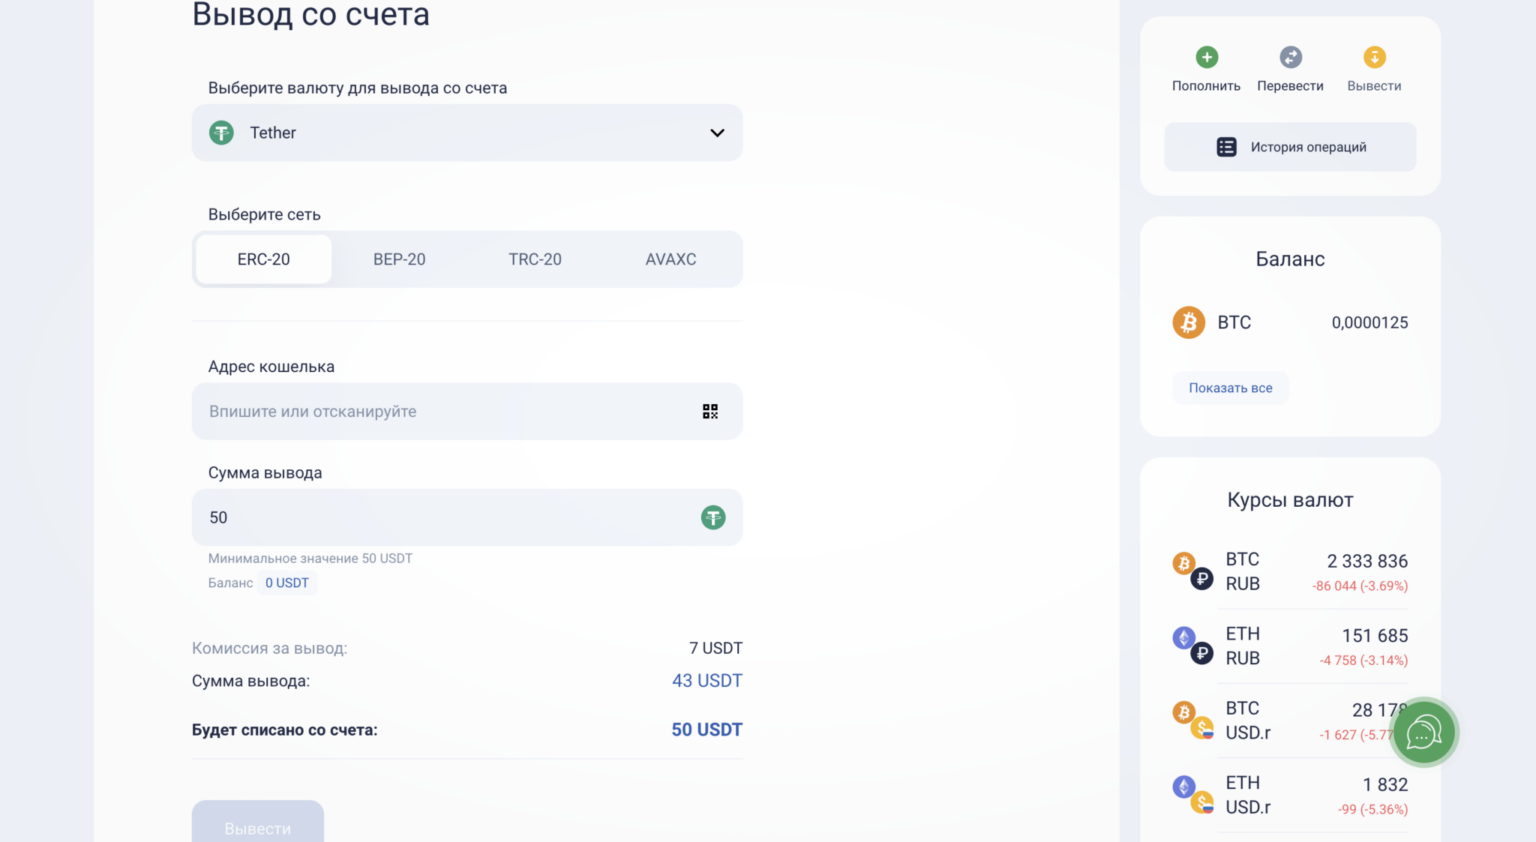Click the wallet address input field
The height and width of the screenshot is (842, 1536).
[x=400, y=411]
